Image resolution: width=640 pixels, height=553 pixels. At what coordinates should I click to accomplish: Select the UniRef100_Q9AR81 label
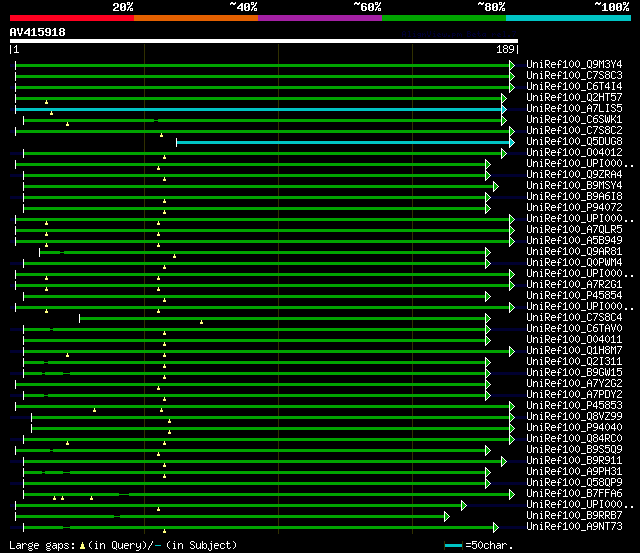click(574, 252)
